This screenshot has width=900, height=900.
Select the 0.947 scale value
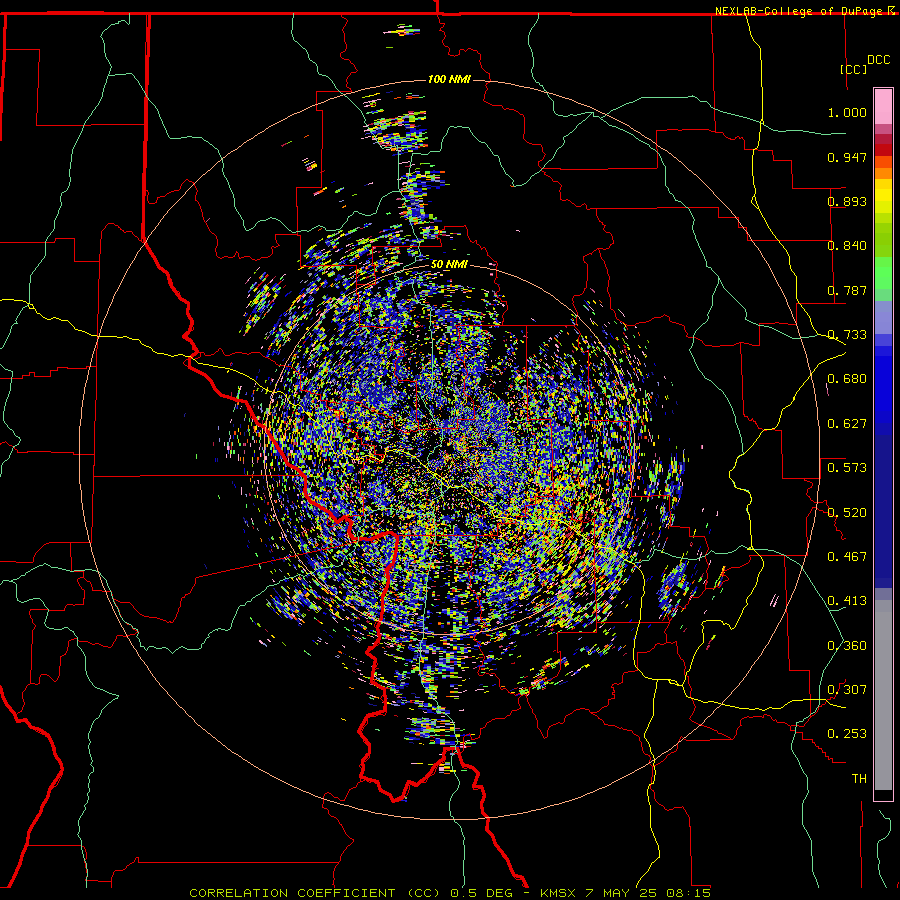tap(847, 157)
